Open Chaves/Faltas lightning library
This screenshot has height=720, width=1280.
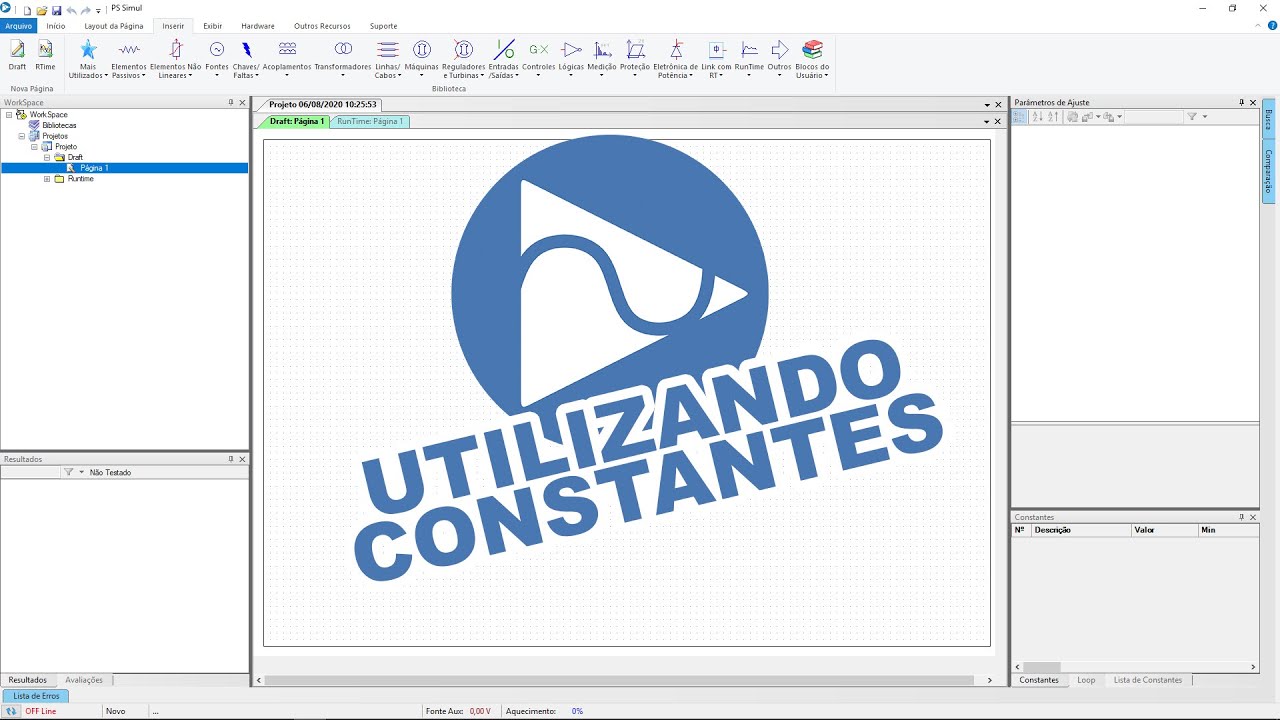(246, 59)
